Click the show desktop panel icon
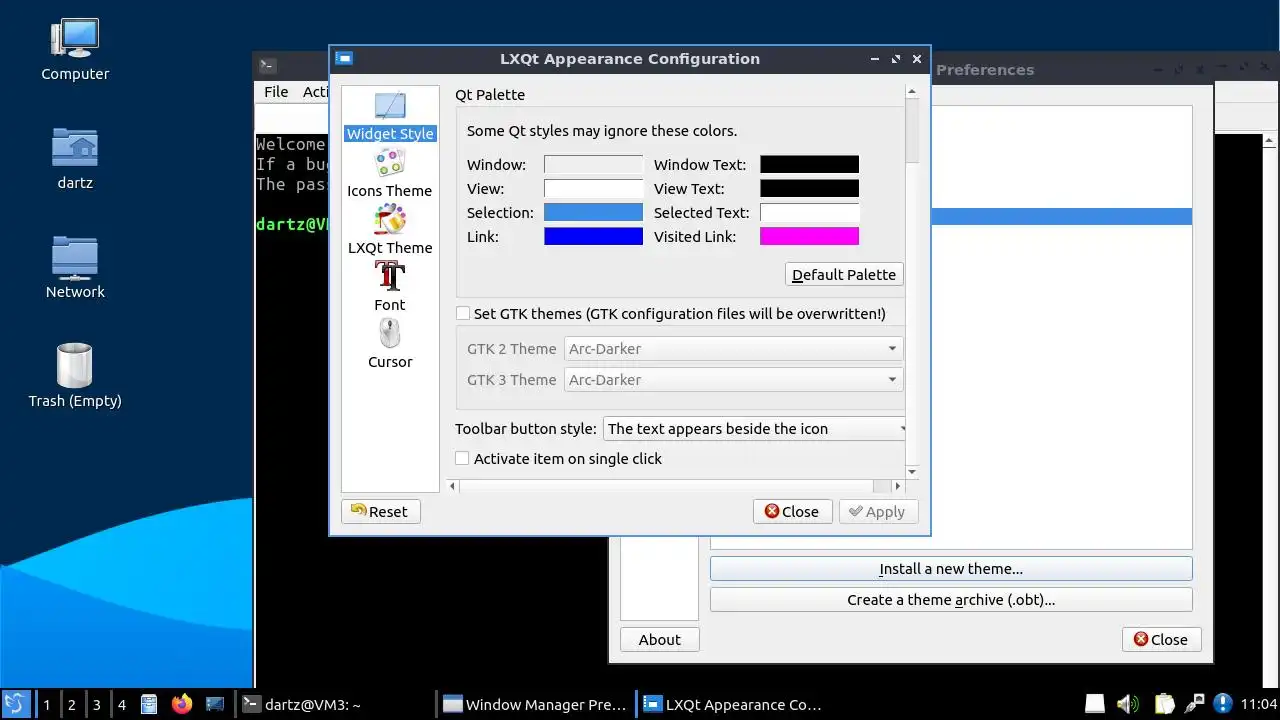Viewport: 1280px width, 720px height. coord(214,704)
